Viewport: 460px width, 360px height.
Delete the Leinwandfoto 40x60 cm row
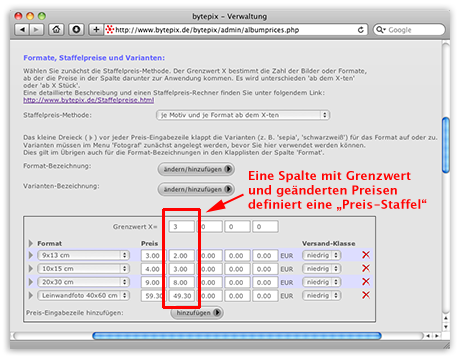point(366,295)
